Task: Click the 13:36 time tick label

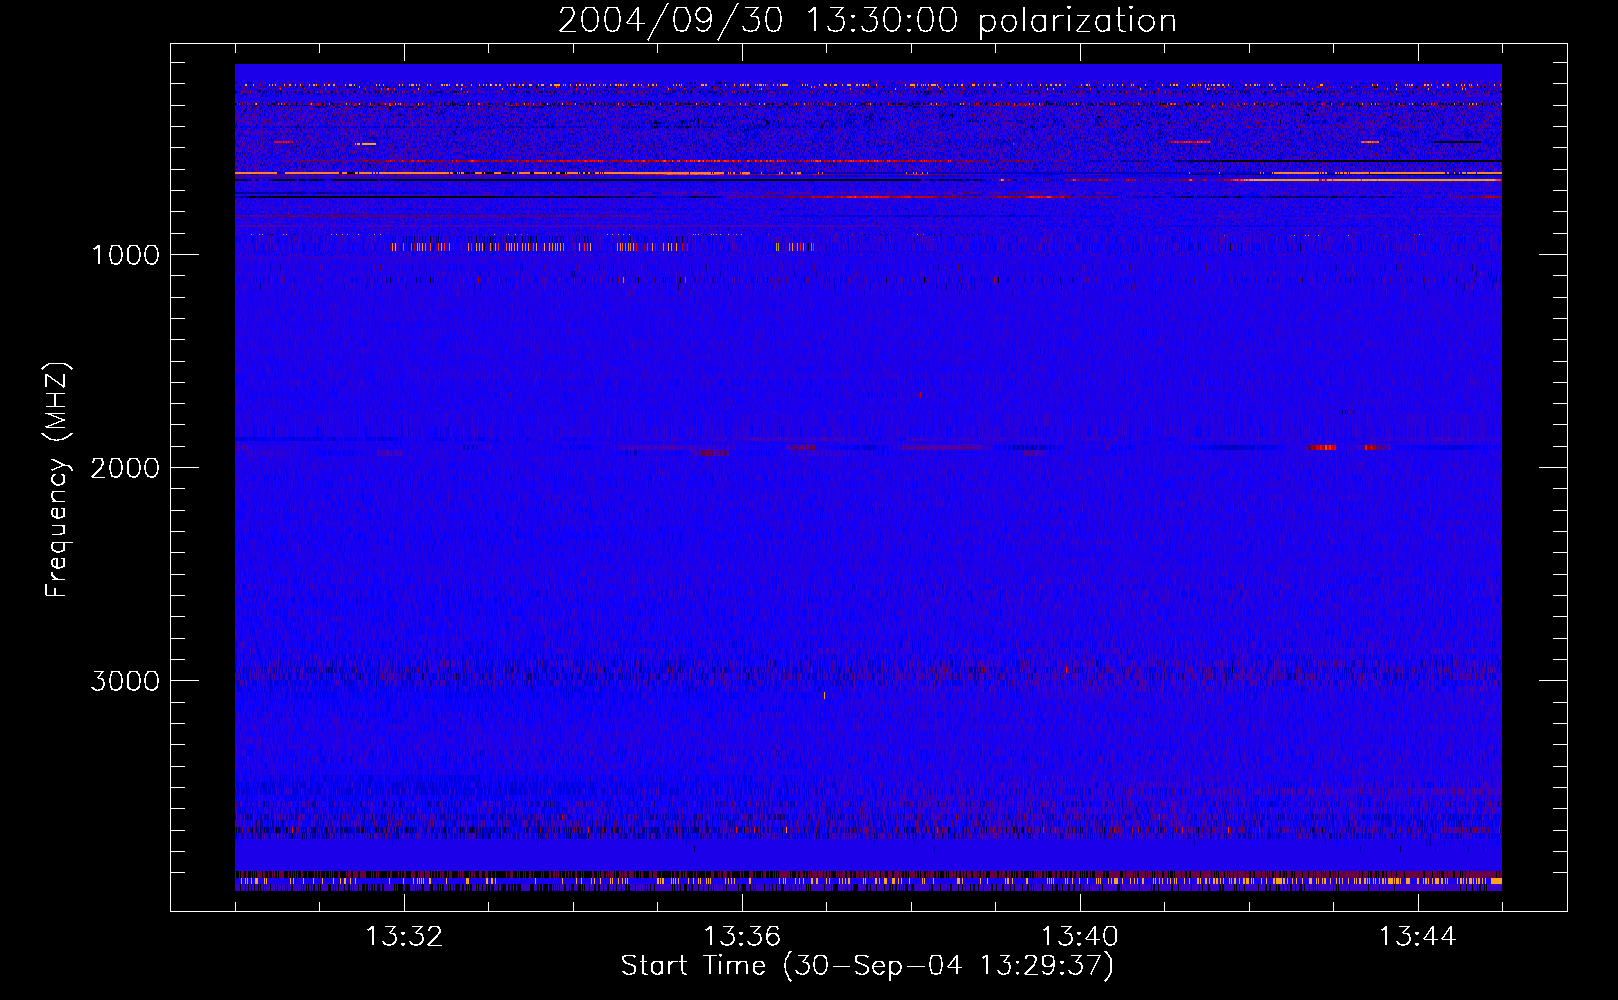Action: [742, 937]
